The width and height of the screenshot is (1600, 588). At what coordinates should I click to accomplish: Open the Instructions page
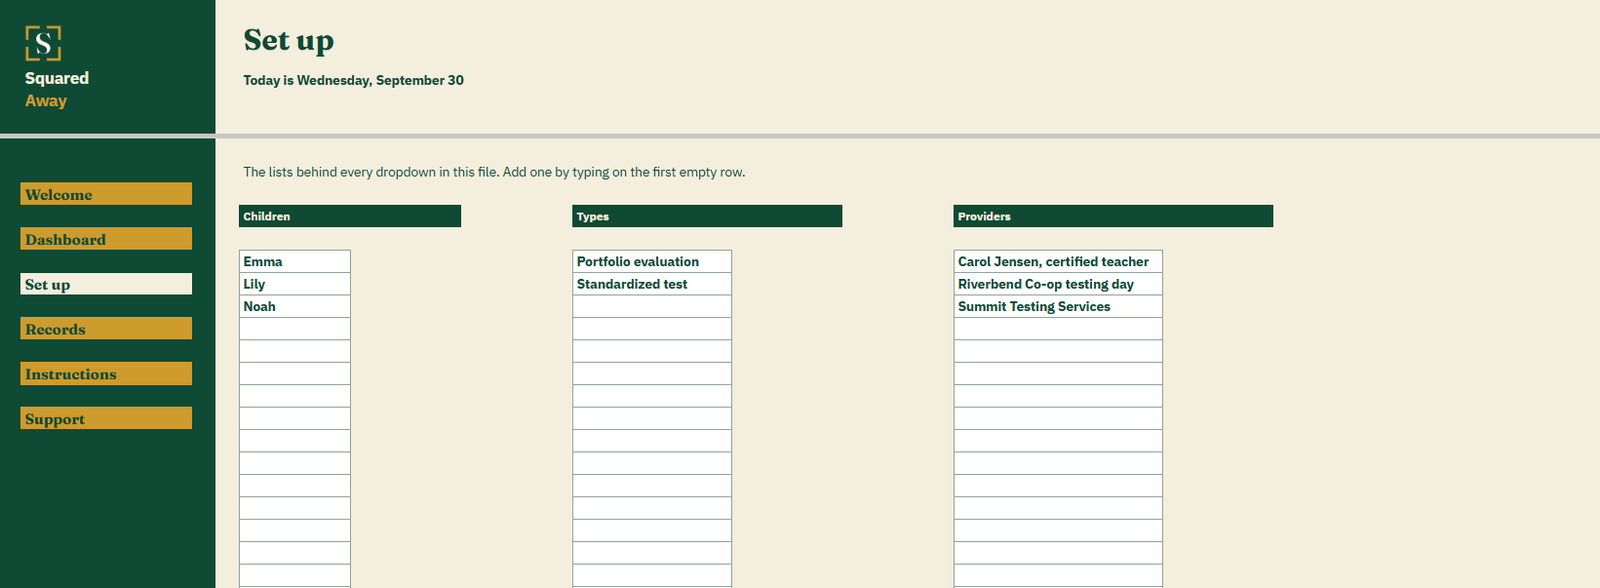pos(106,374)
